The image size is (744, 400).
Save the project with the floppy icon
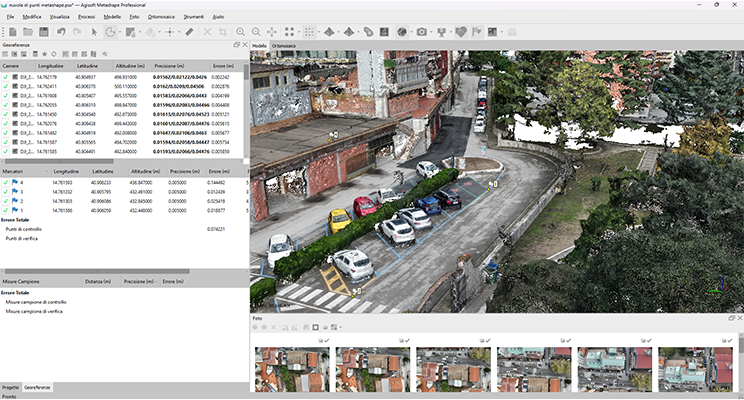click(x=44, y=32)
